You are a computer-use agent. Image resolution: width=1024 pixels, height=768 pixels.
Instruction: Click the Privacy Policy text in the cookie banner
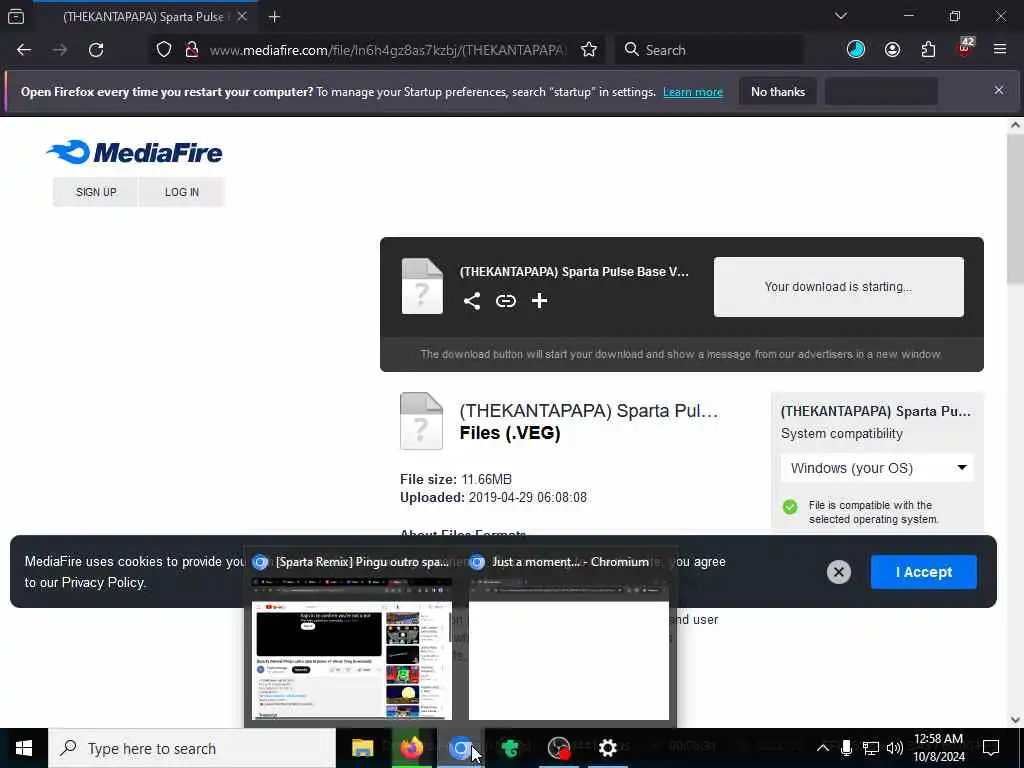pos(102,583)
